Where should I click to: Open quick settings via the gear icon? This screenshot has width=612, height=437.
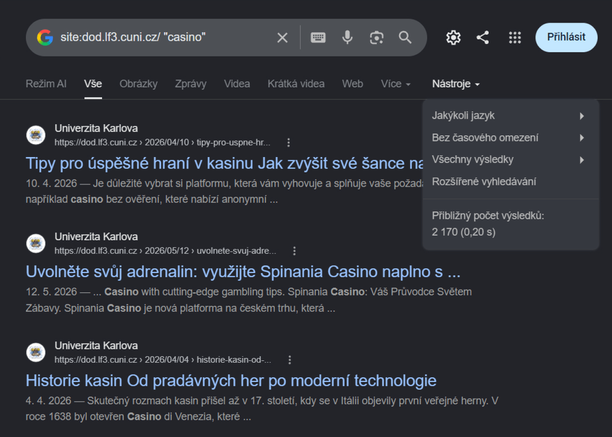point(453,37)
